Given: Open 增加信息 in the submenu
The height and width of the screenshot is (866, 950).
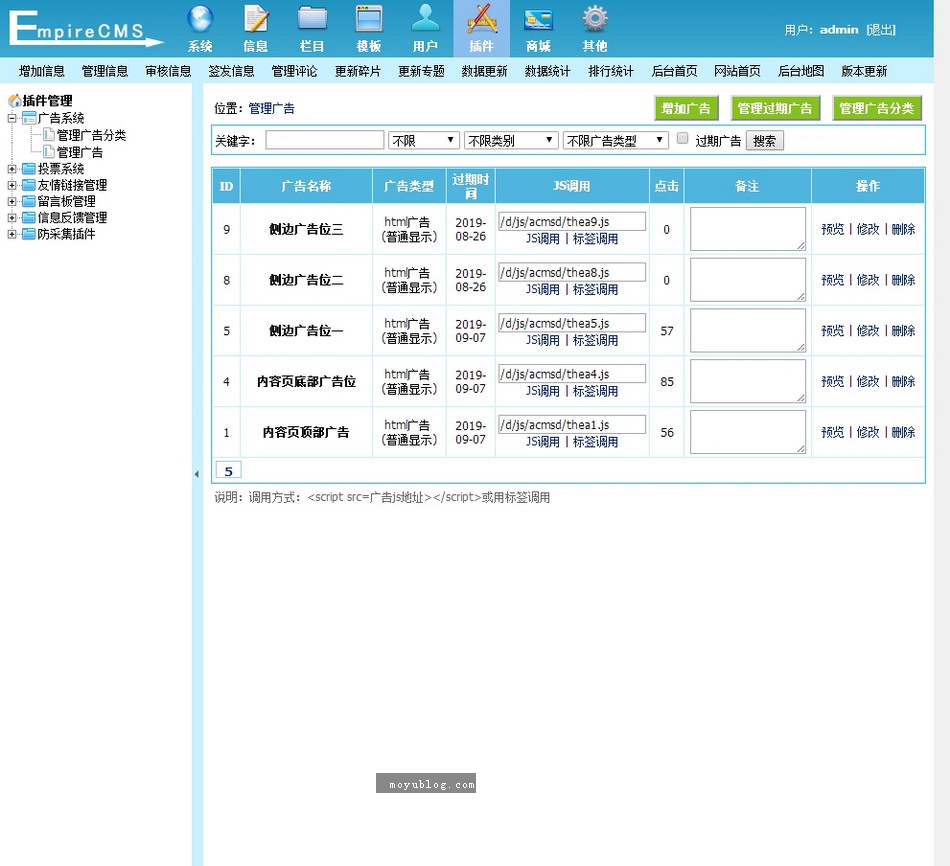Looking at the screenshot, I should [42, 72].
